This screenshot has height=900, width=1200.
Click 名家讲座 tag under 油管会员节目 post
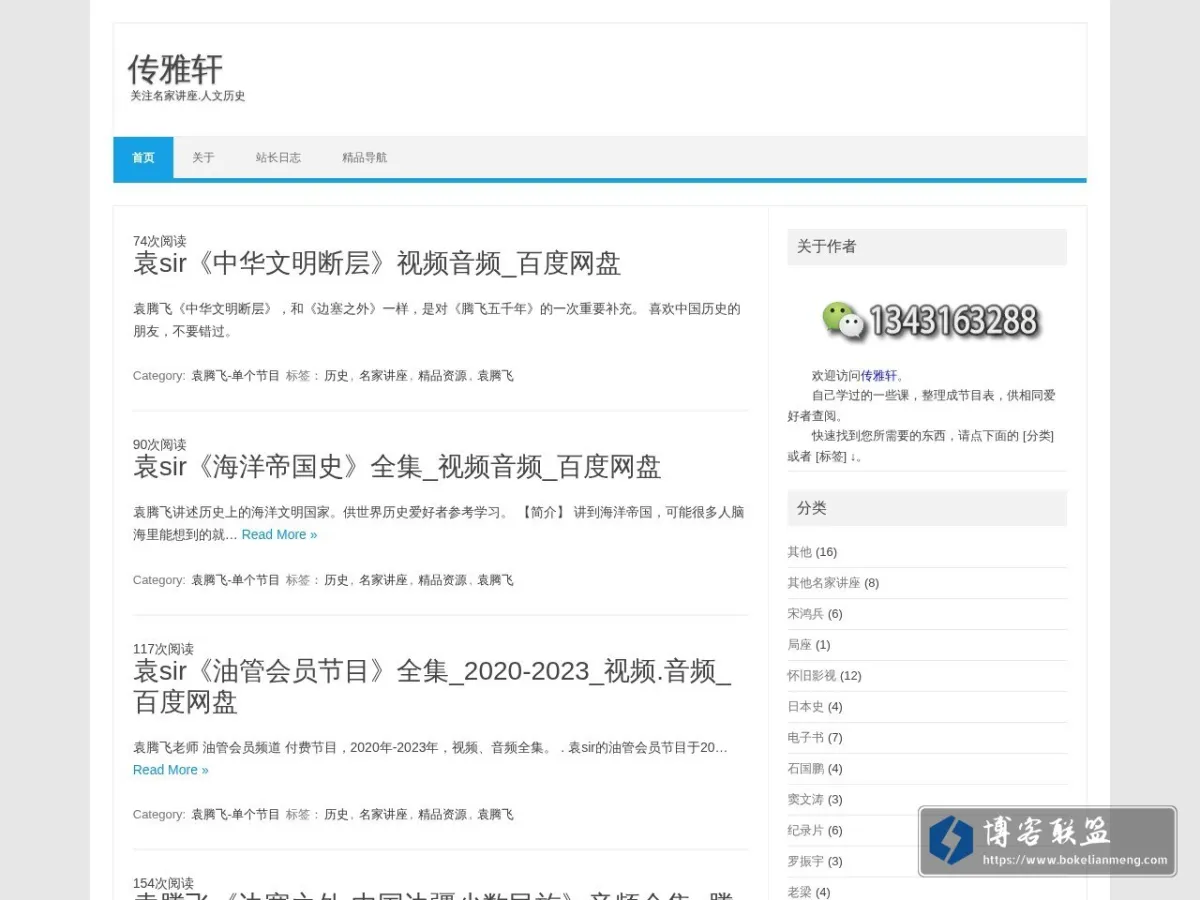(383, 815)
